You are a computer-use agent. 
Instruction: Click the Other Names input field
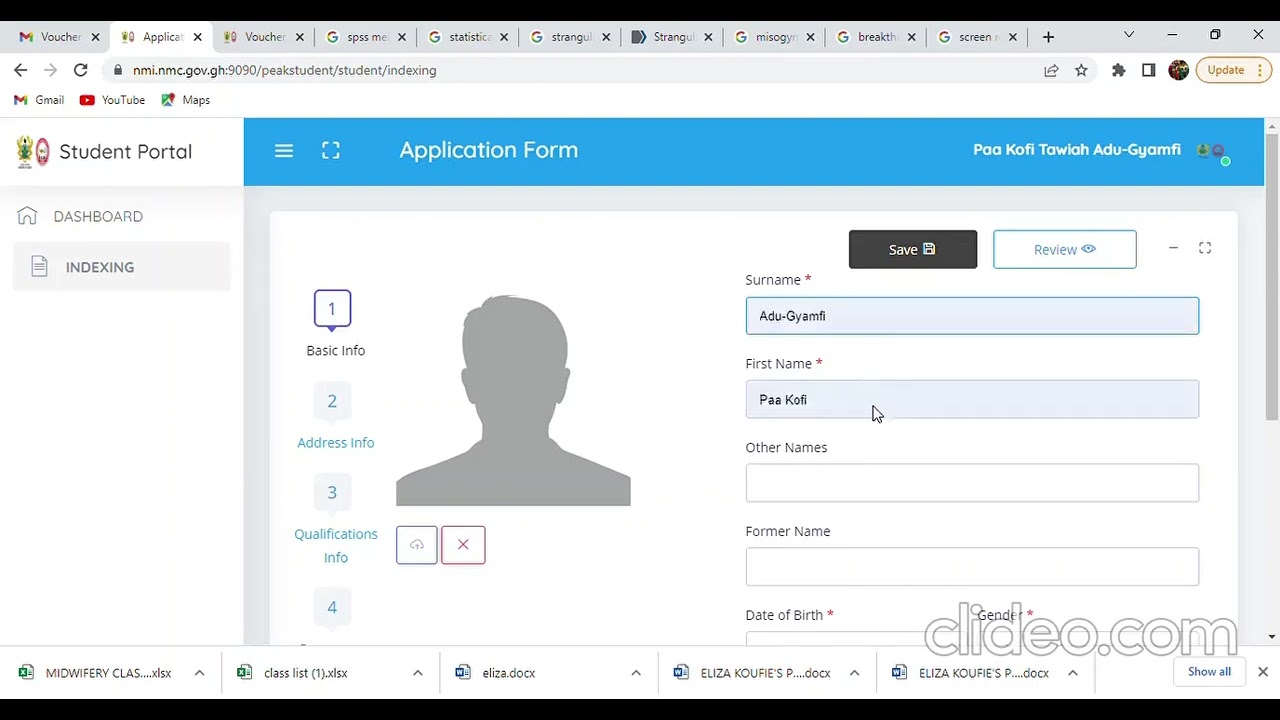click(972, 483)
